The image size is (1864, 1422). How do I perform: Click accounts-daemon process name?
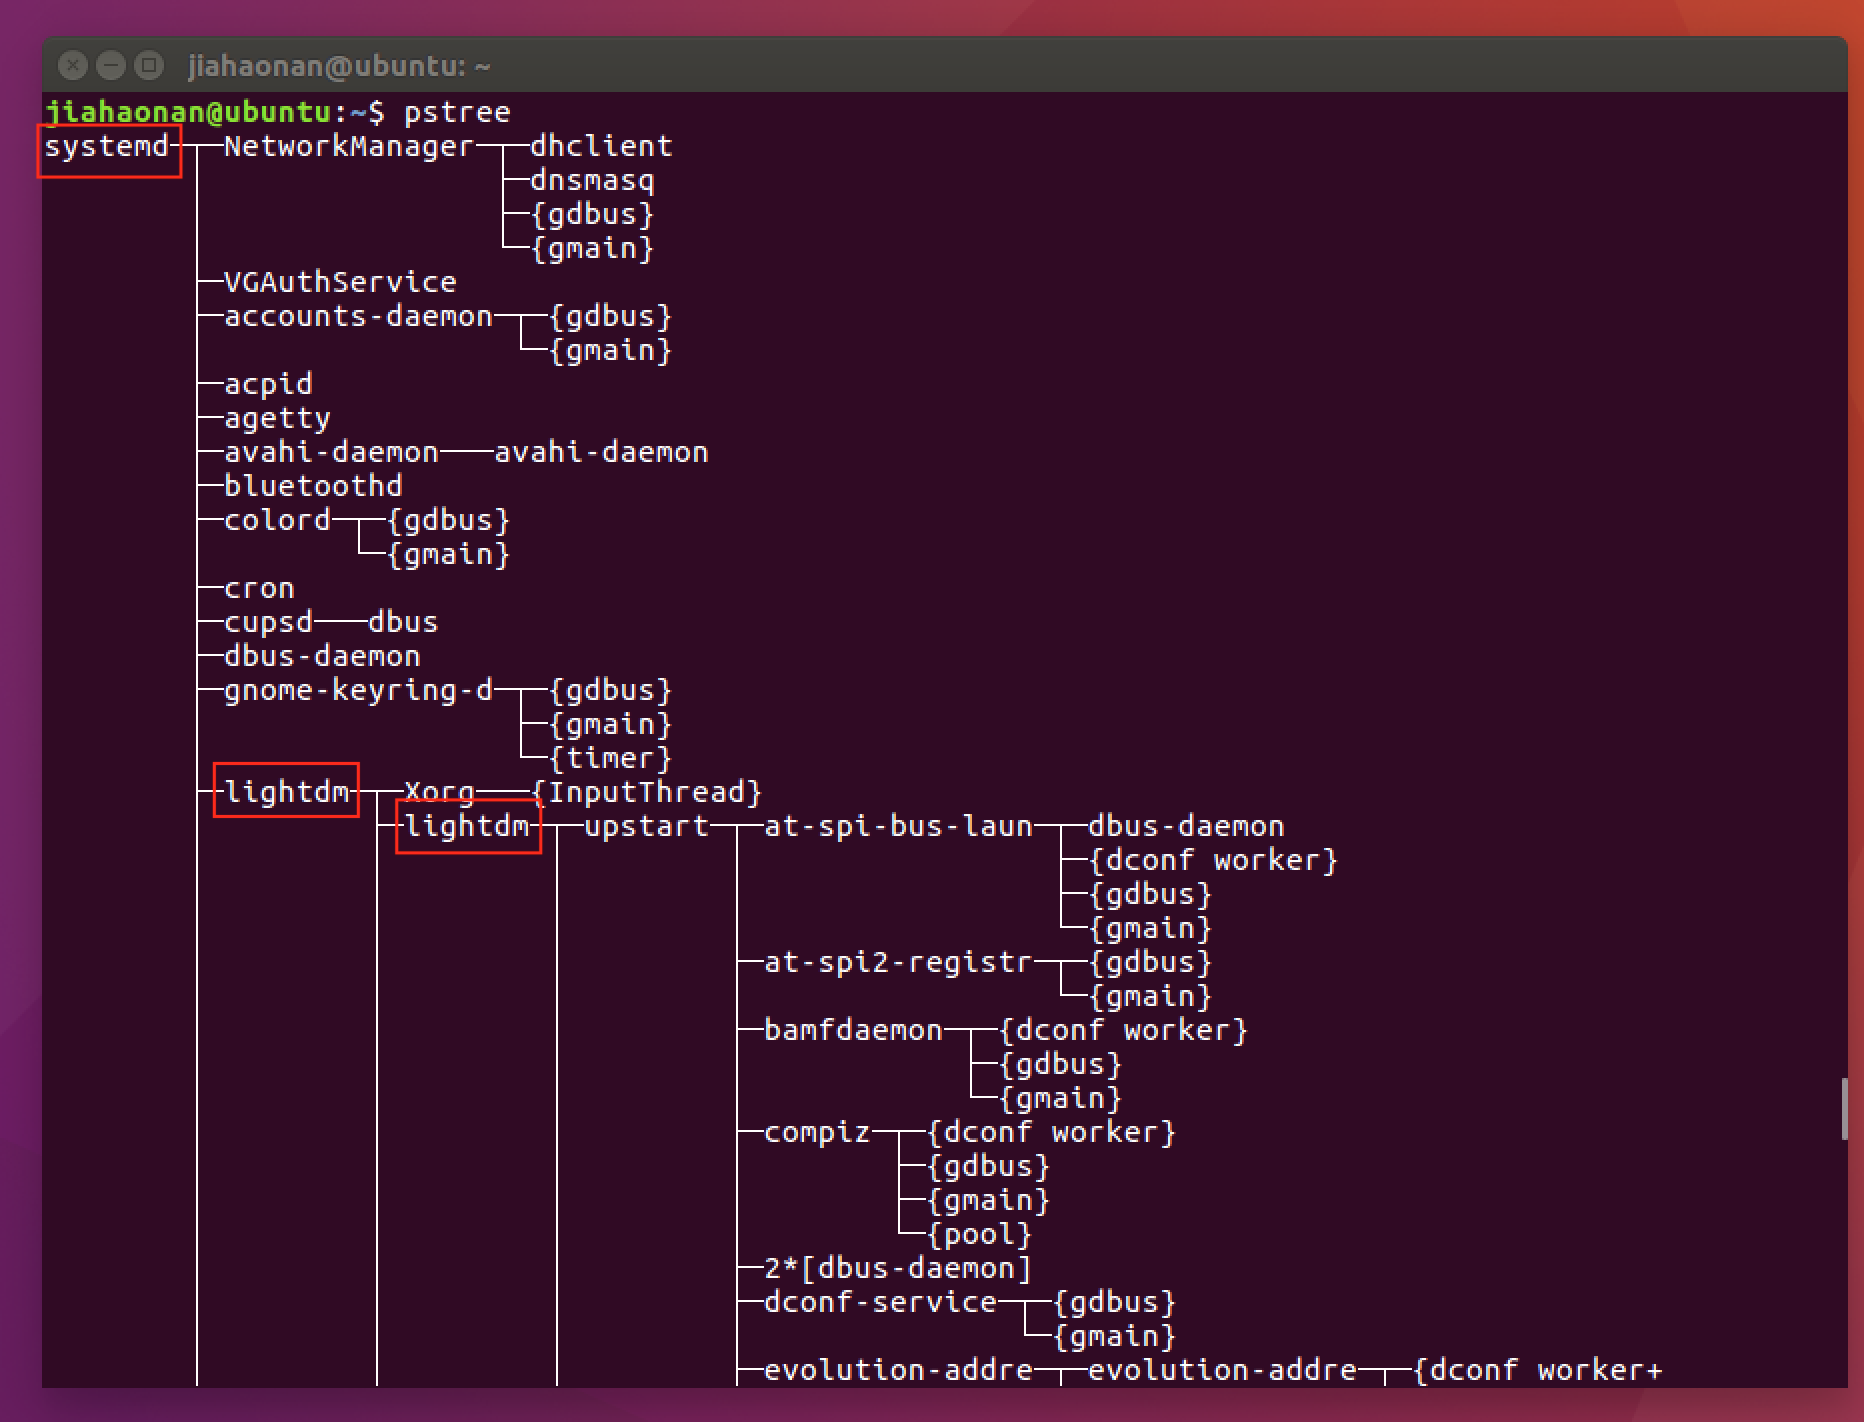(358, 316)
